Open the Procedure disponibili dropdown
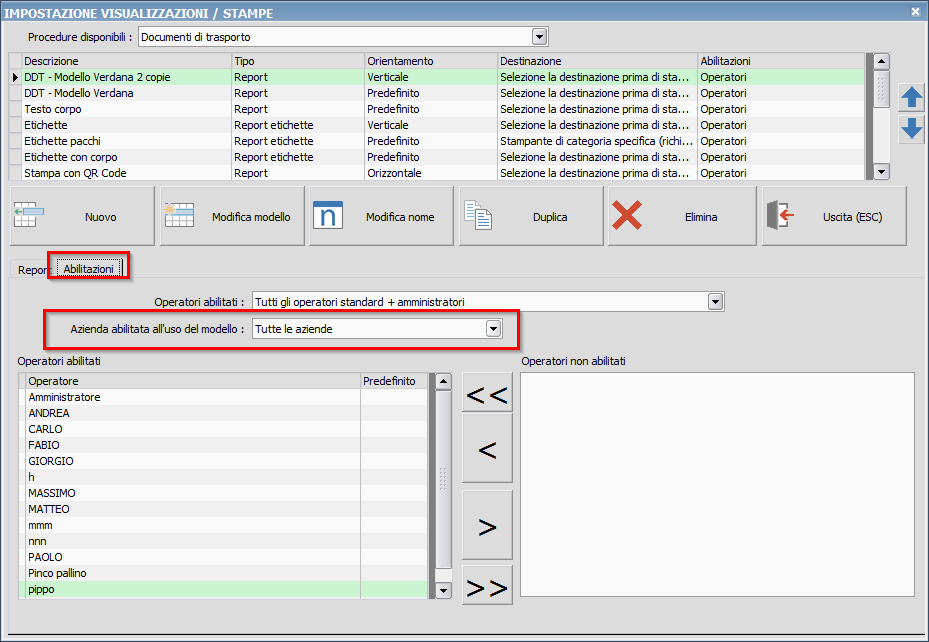Screen dimensions: 929x642 tap(539, 37)
